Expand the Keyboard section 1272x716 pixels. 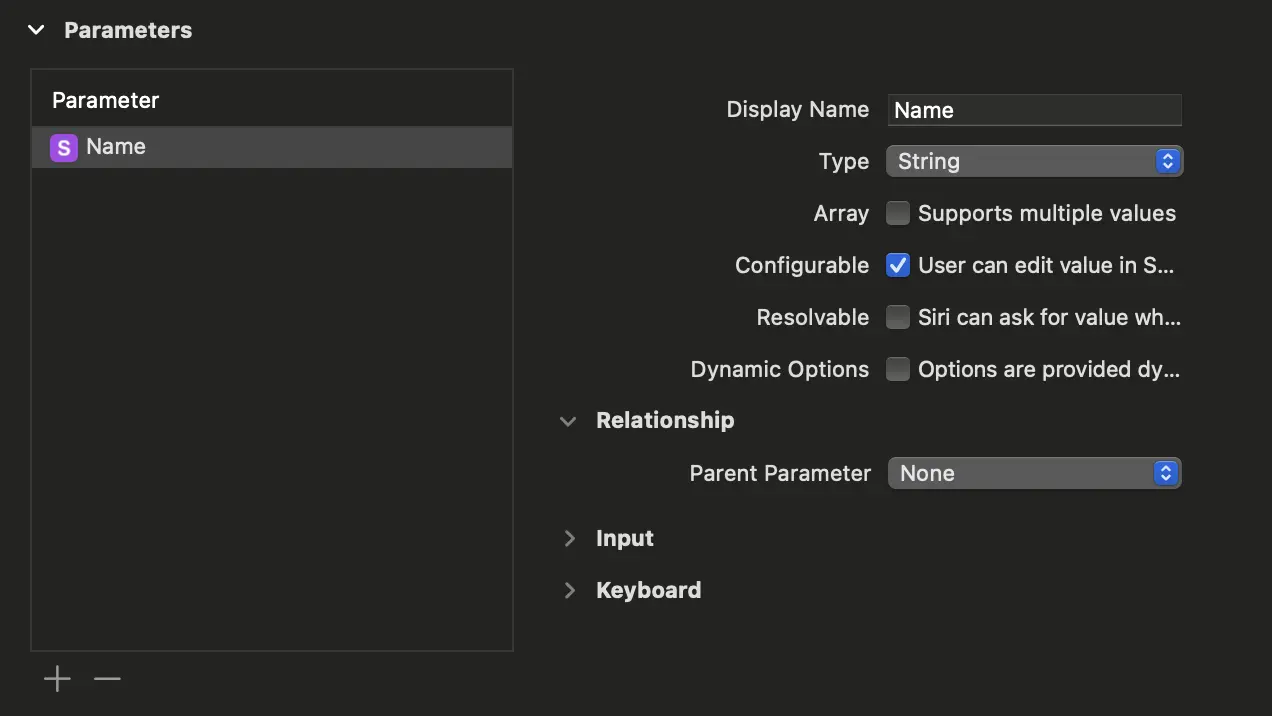coord(569,591)
